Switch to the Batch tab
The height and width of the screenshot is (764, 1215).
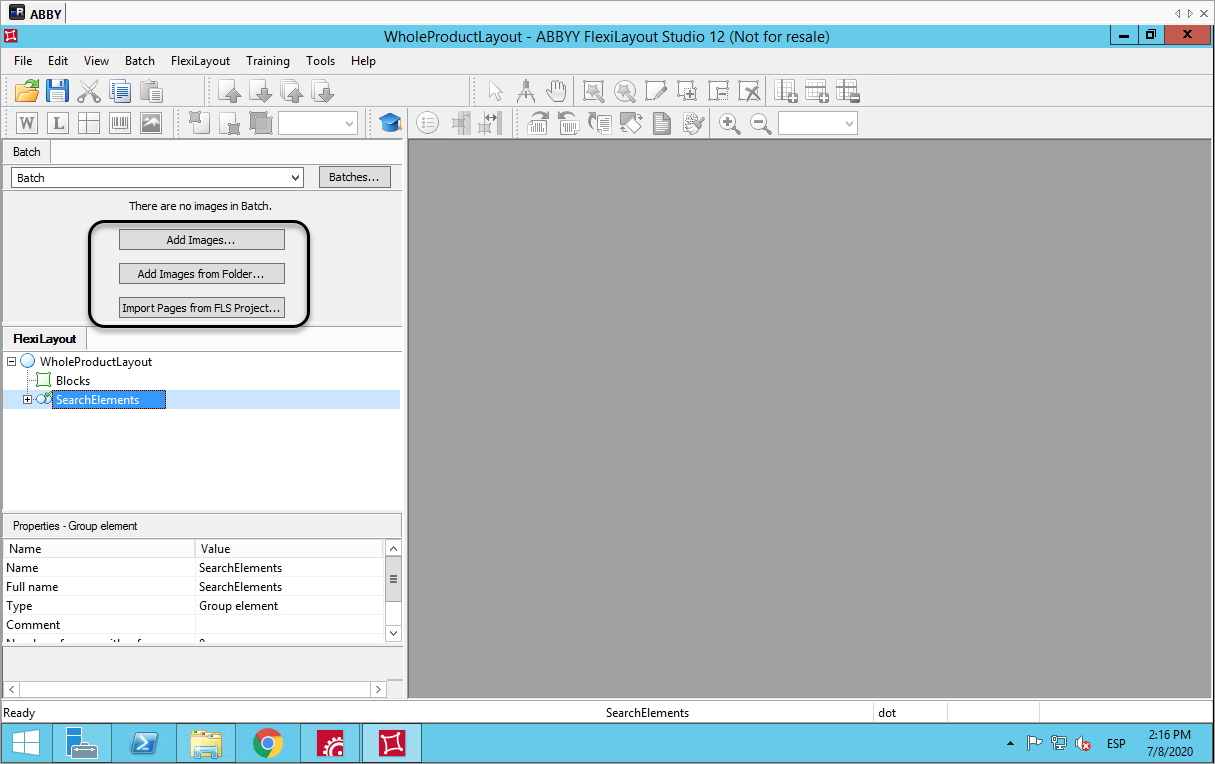[27, 152]
